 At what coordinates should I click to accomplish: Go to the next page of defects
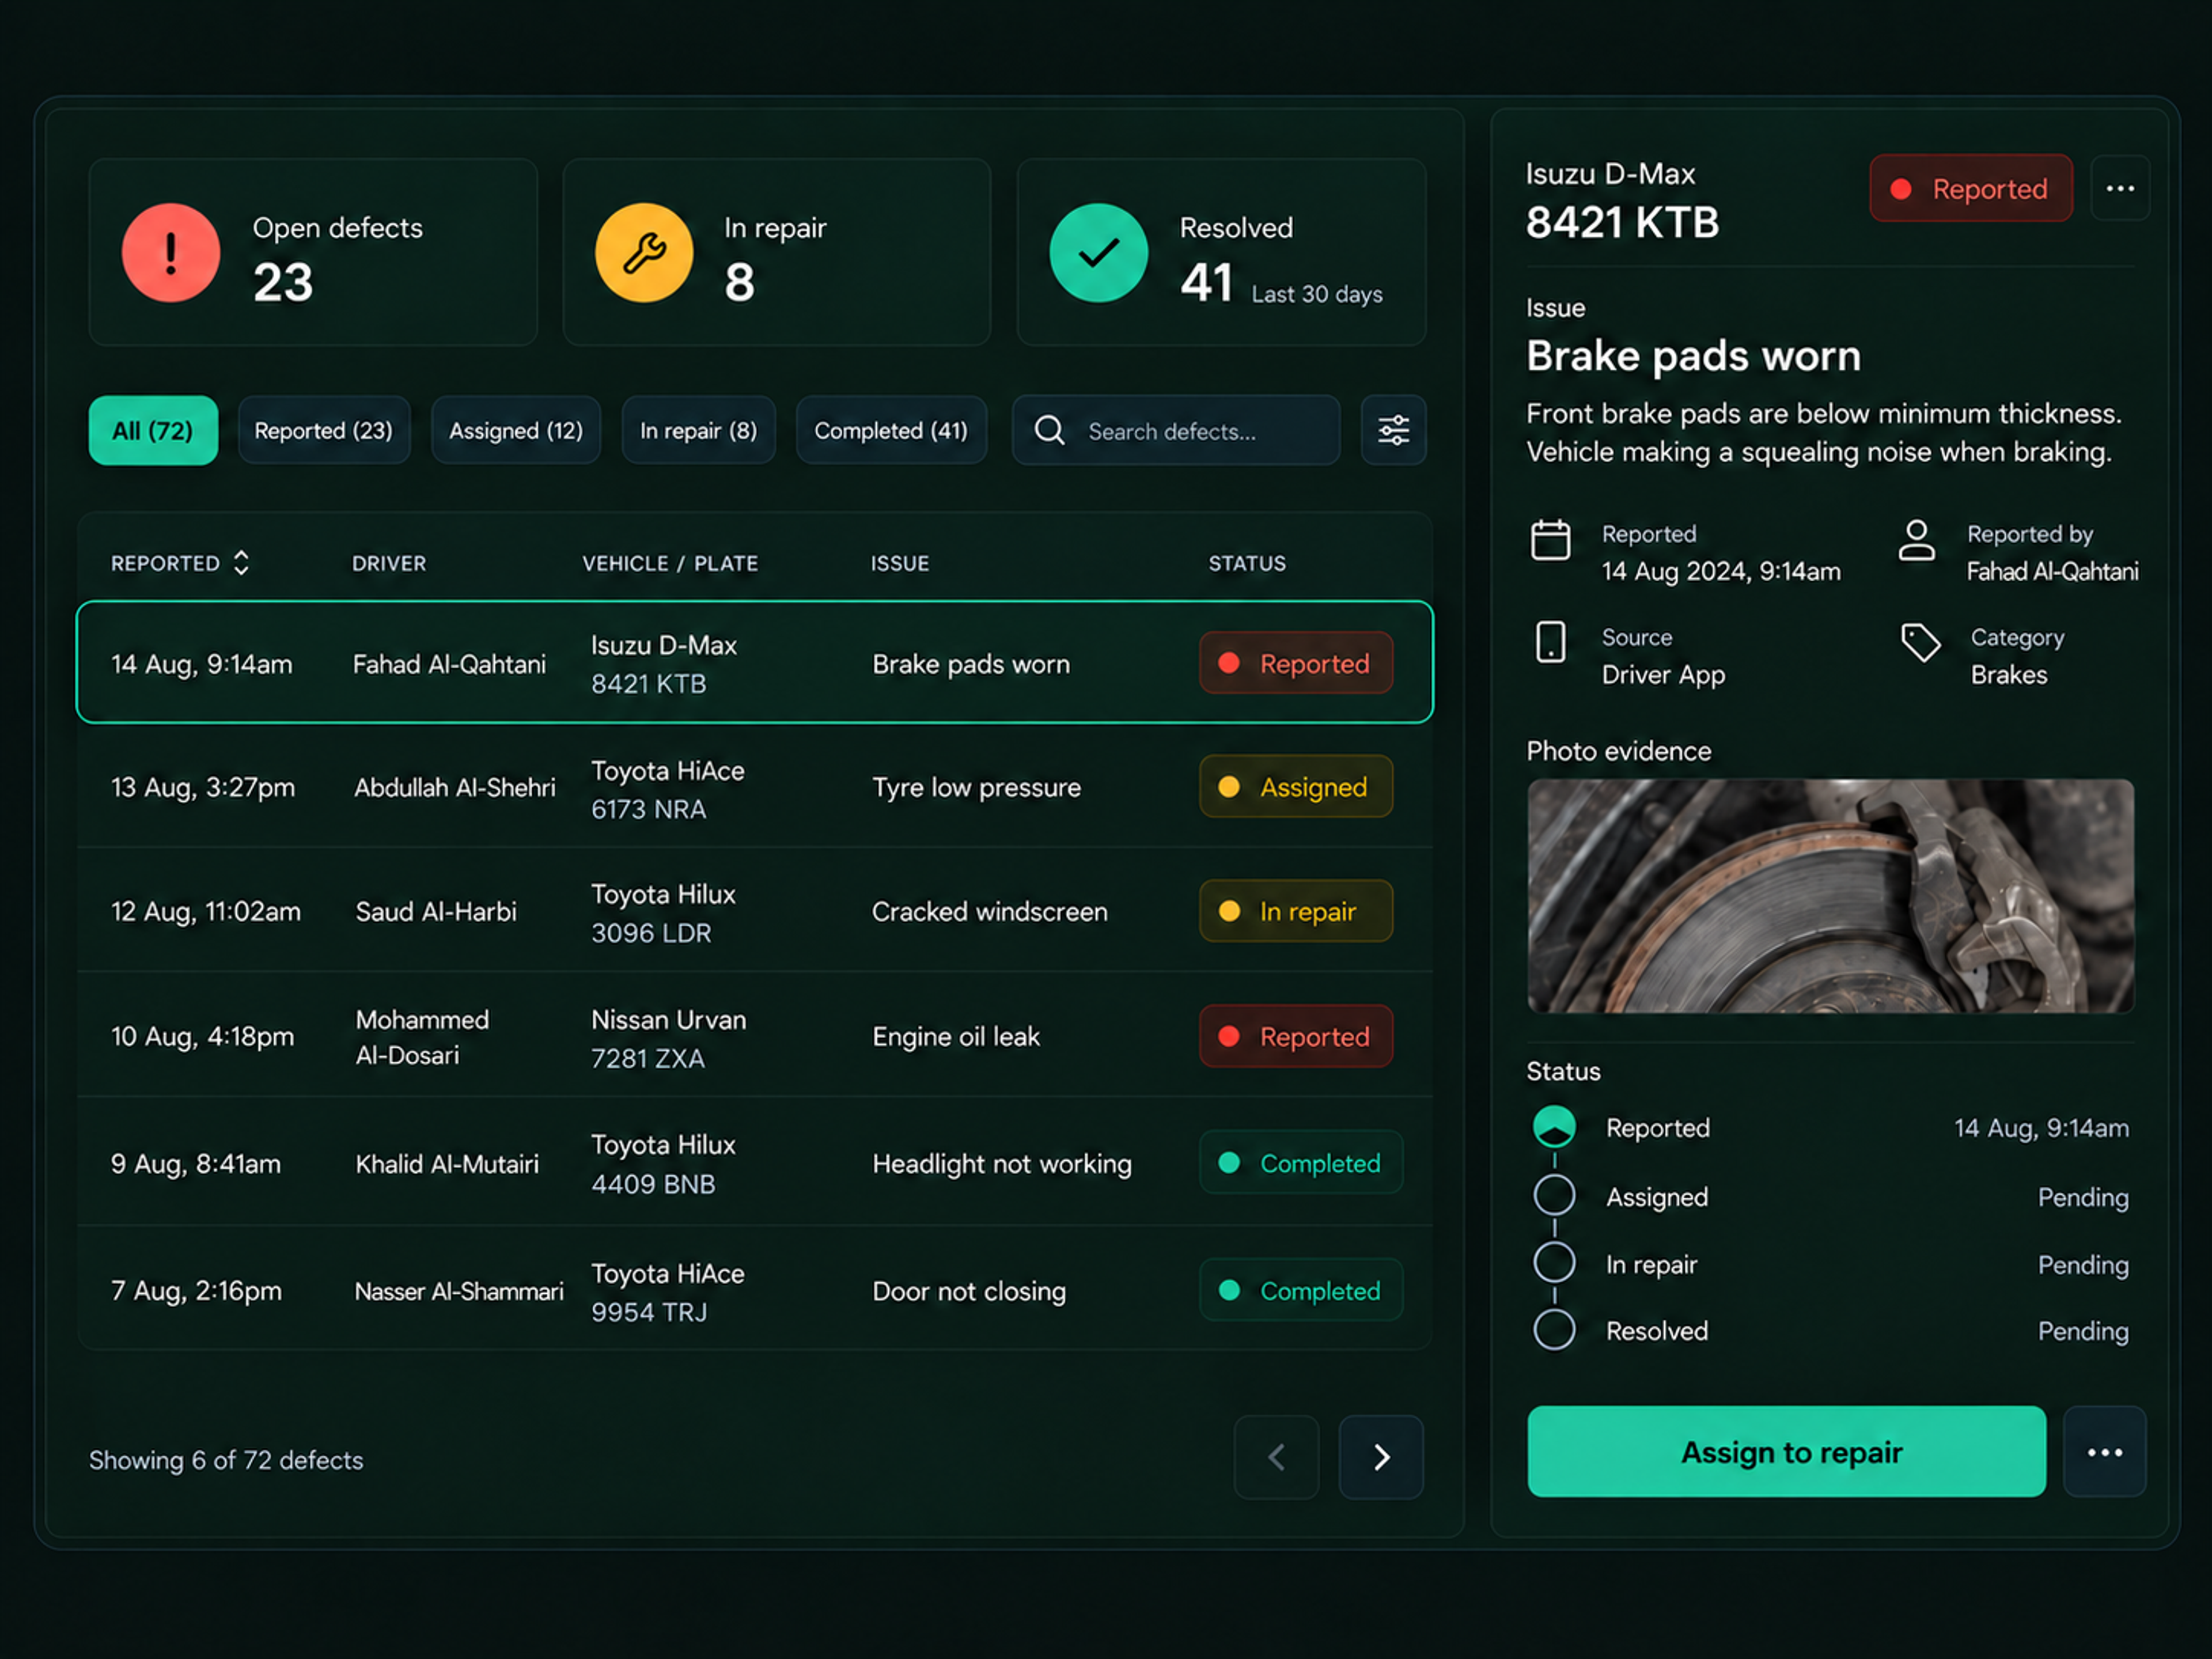(x=1381, y=1457)
